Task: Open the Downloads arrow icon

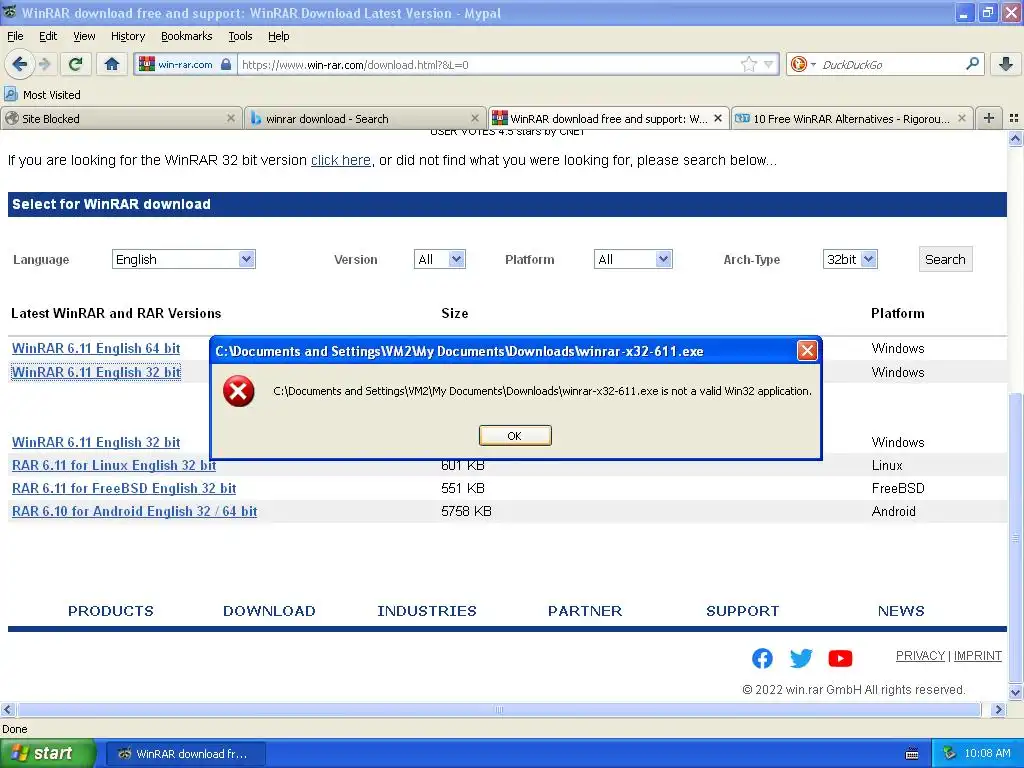Action: 1006,64
